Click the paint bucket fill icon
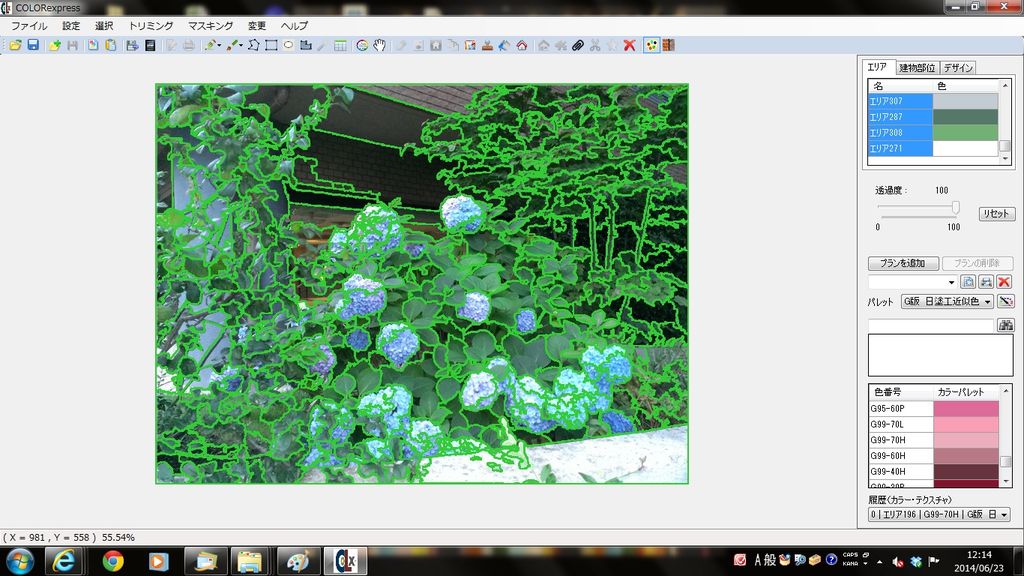The width and height of the screenshot is (1024, 576). 504,45
